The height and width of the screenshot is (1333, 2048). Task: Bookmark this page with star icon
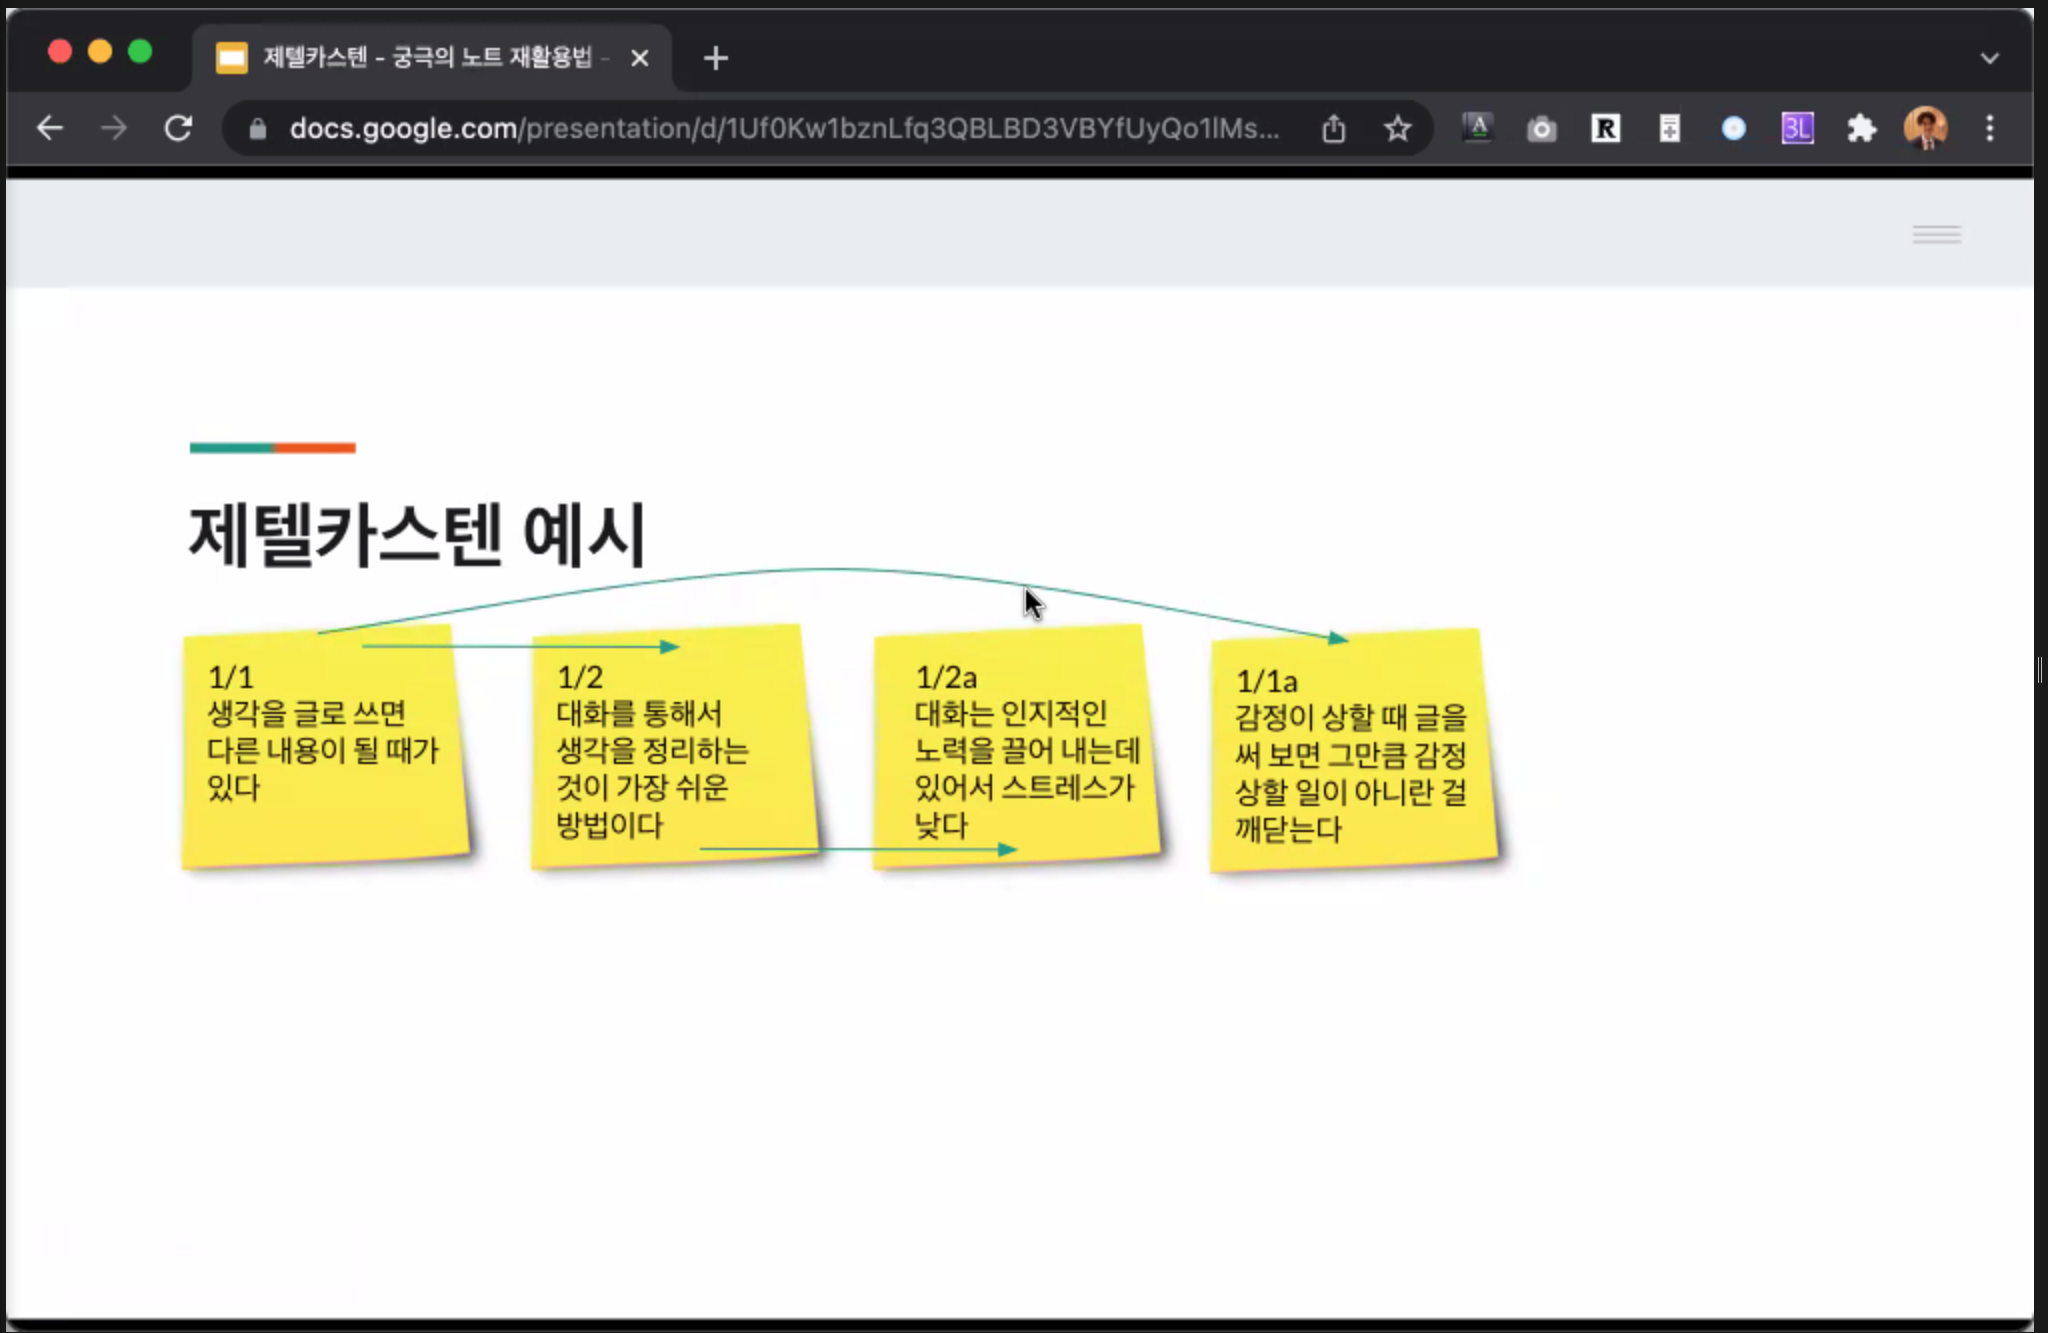[1397, 128]
